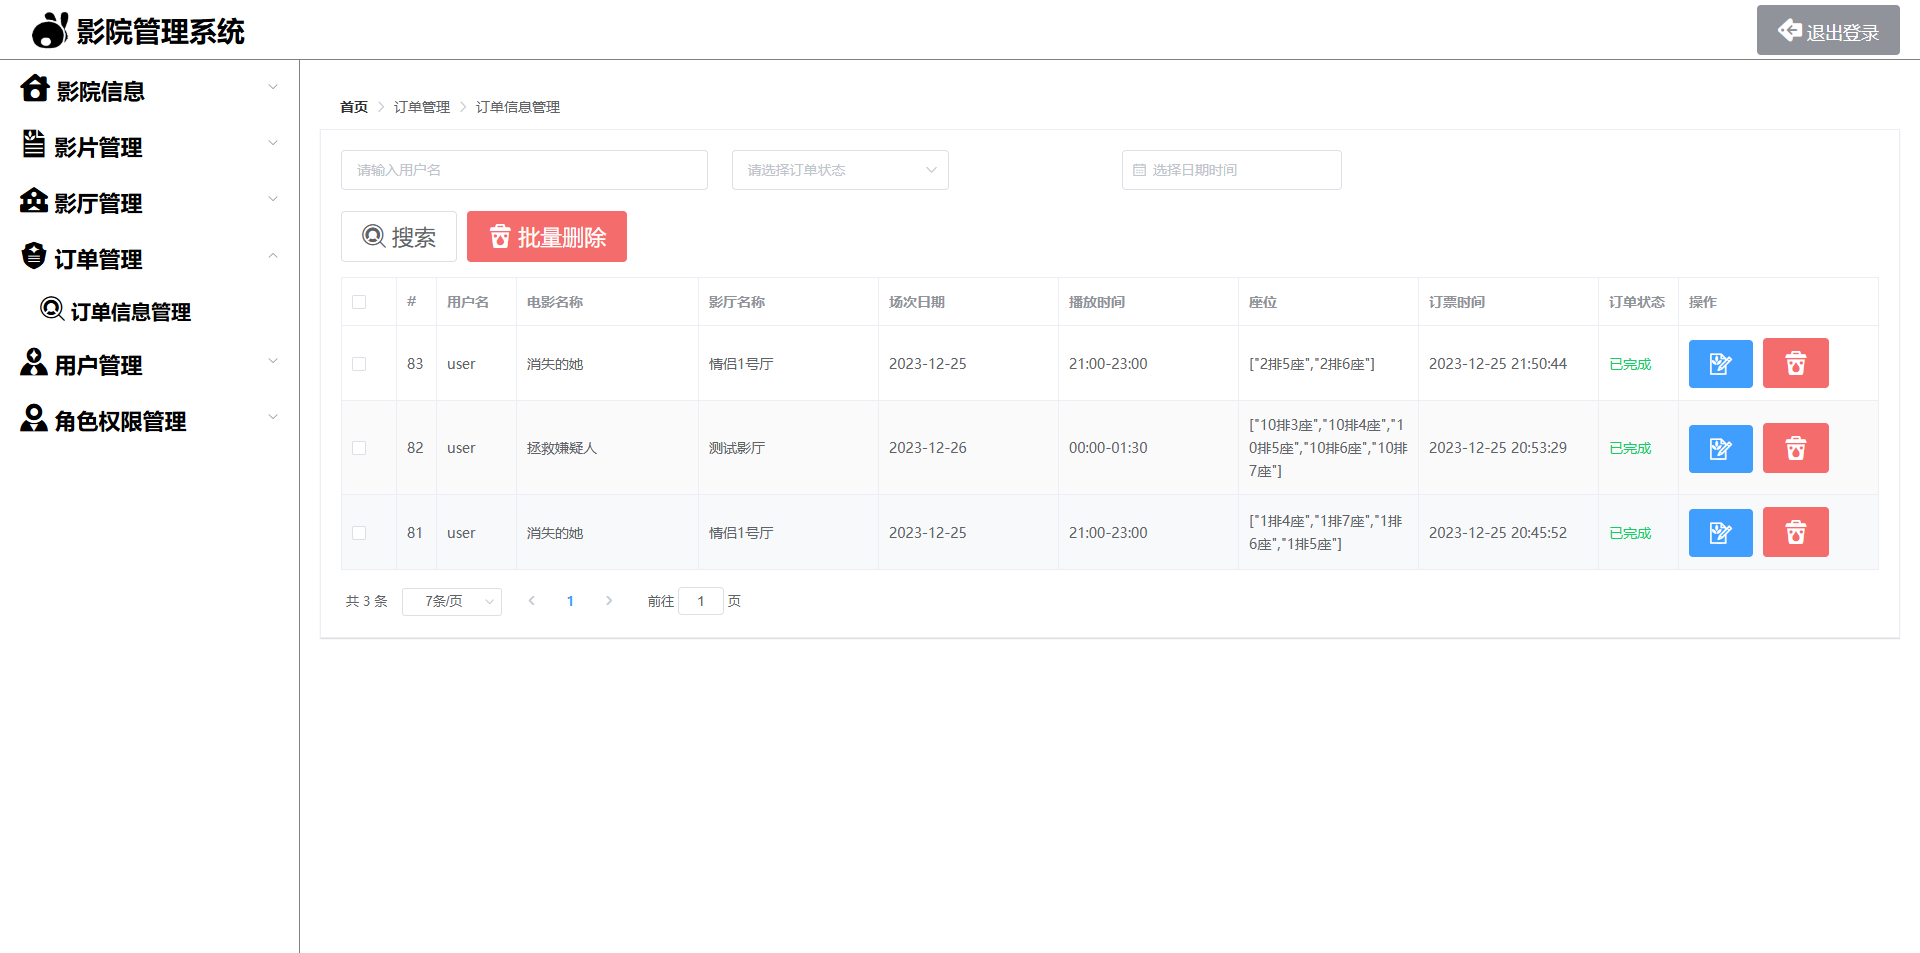Open the 7条/页 page-size dropdown
The height and width of the screenshot is (953, 1920).
tap(451, 601)
